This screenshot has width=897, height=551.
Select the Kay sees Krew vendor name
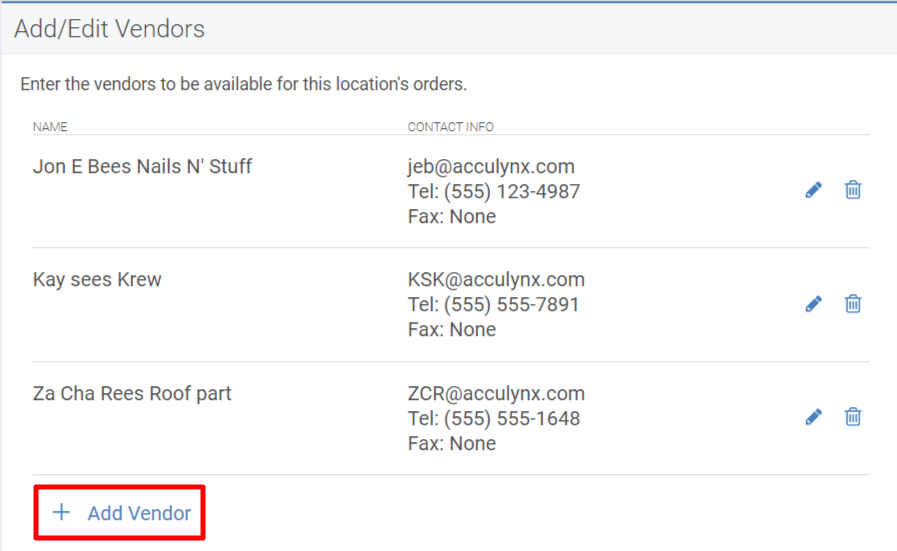pyautogui.click(x=97, y=280)
